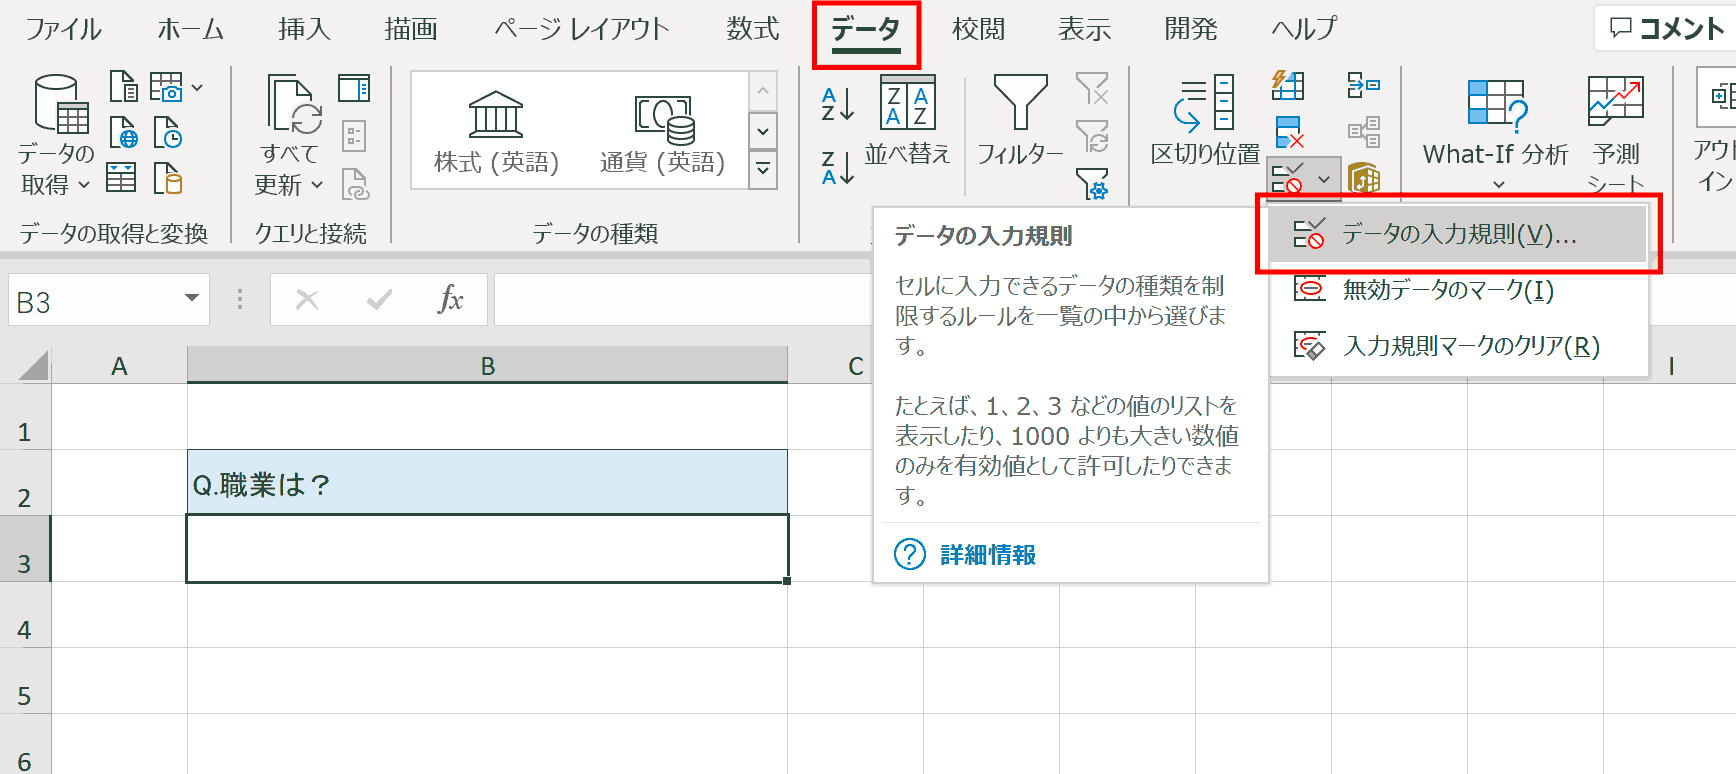
Task: Open the What-If 分析 menu
Action: point(1496,134)
